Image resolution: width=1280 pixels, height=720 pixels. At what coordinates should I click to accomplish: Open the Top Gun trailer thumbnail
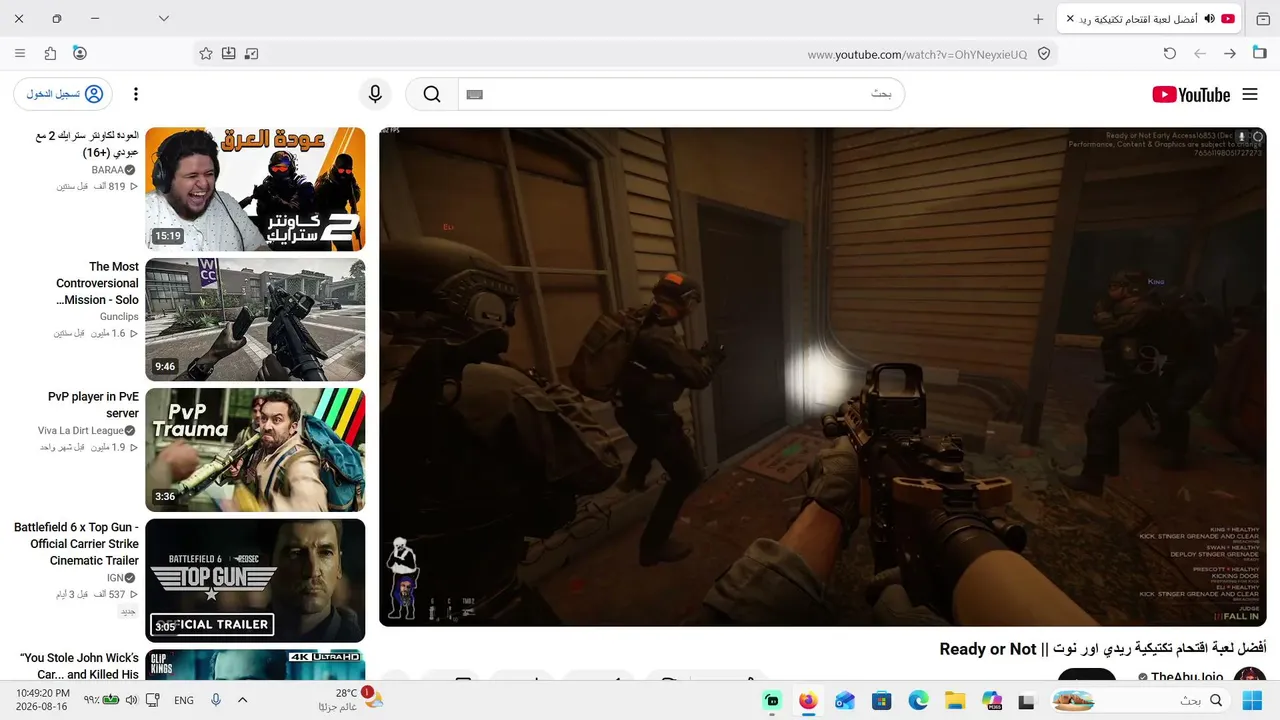[x=255, y=581]
